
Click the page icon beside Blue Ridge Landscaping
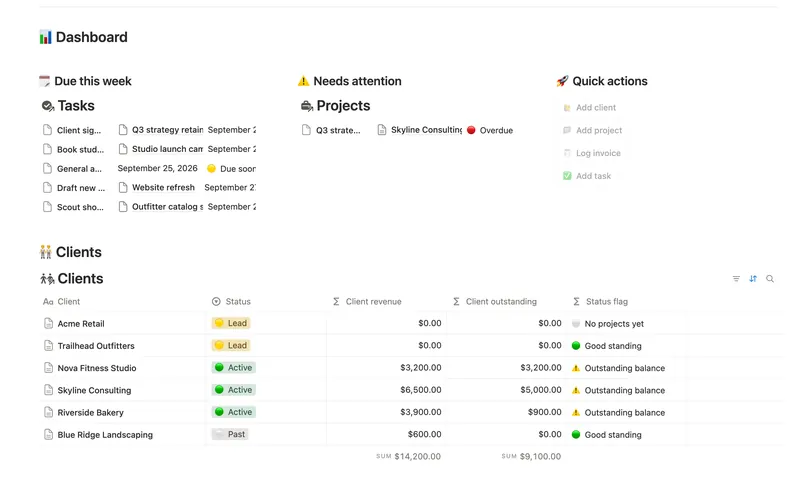click(x=48, y=435)
